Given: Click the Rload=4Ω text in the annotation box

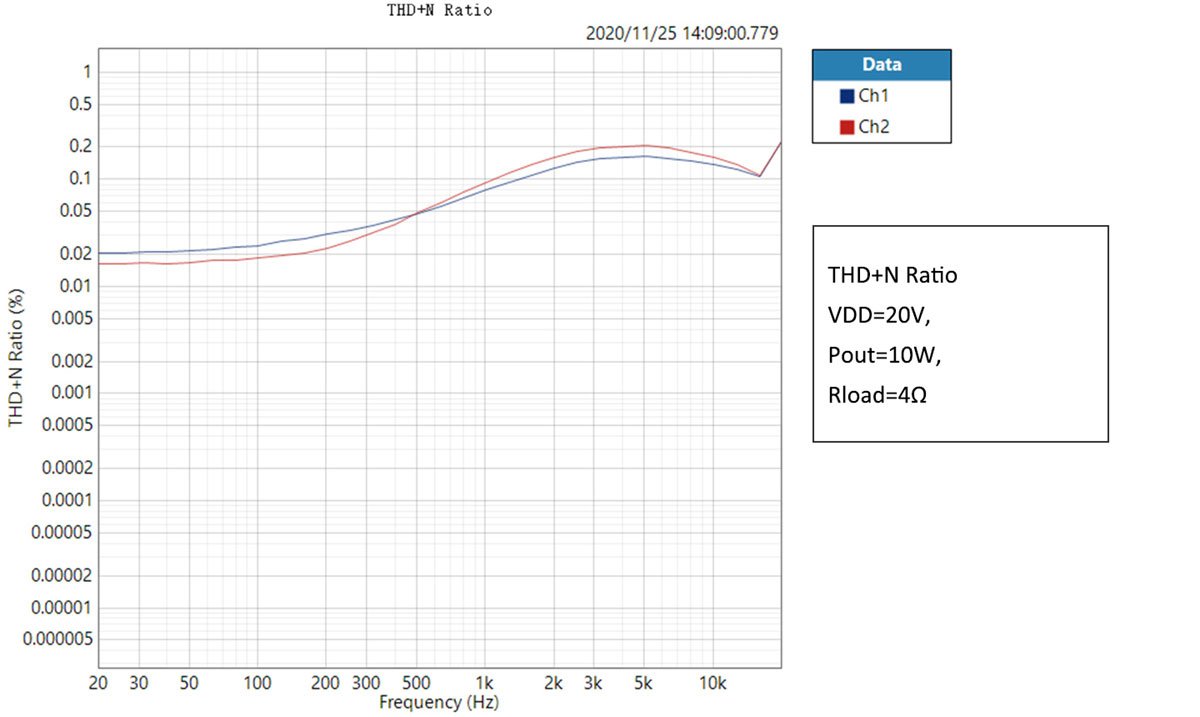Looking at the screenshot, I should click(x=878, y=394).
